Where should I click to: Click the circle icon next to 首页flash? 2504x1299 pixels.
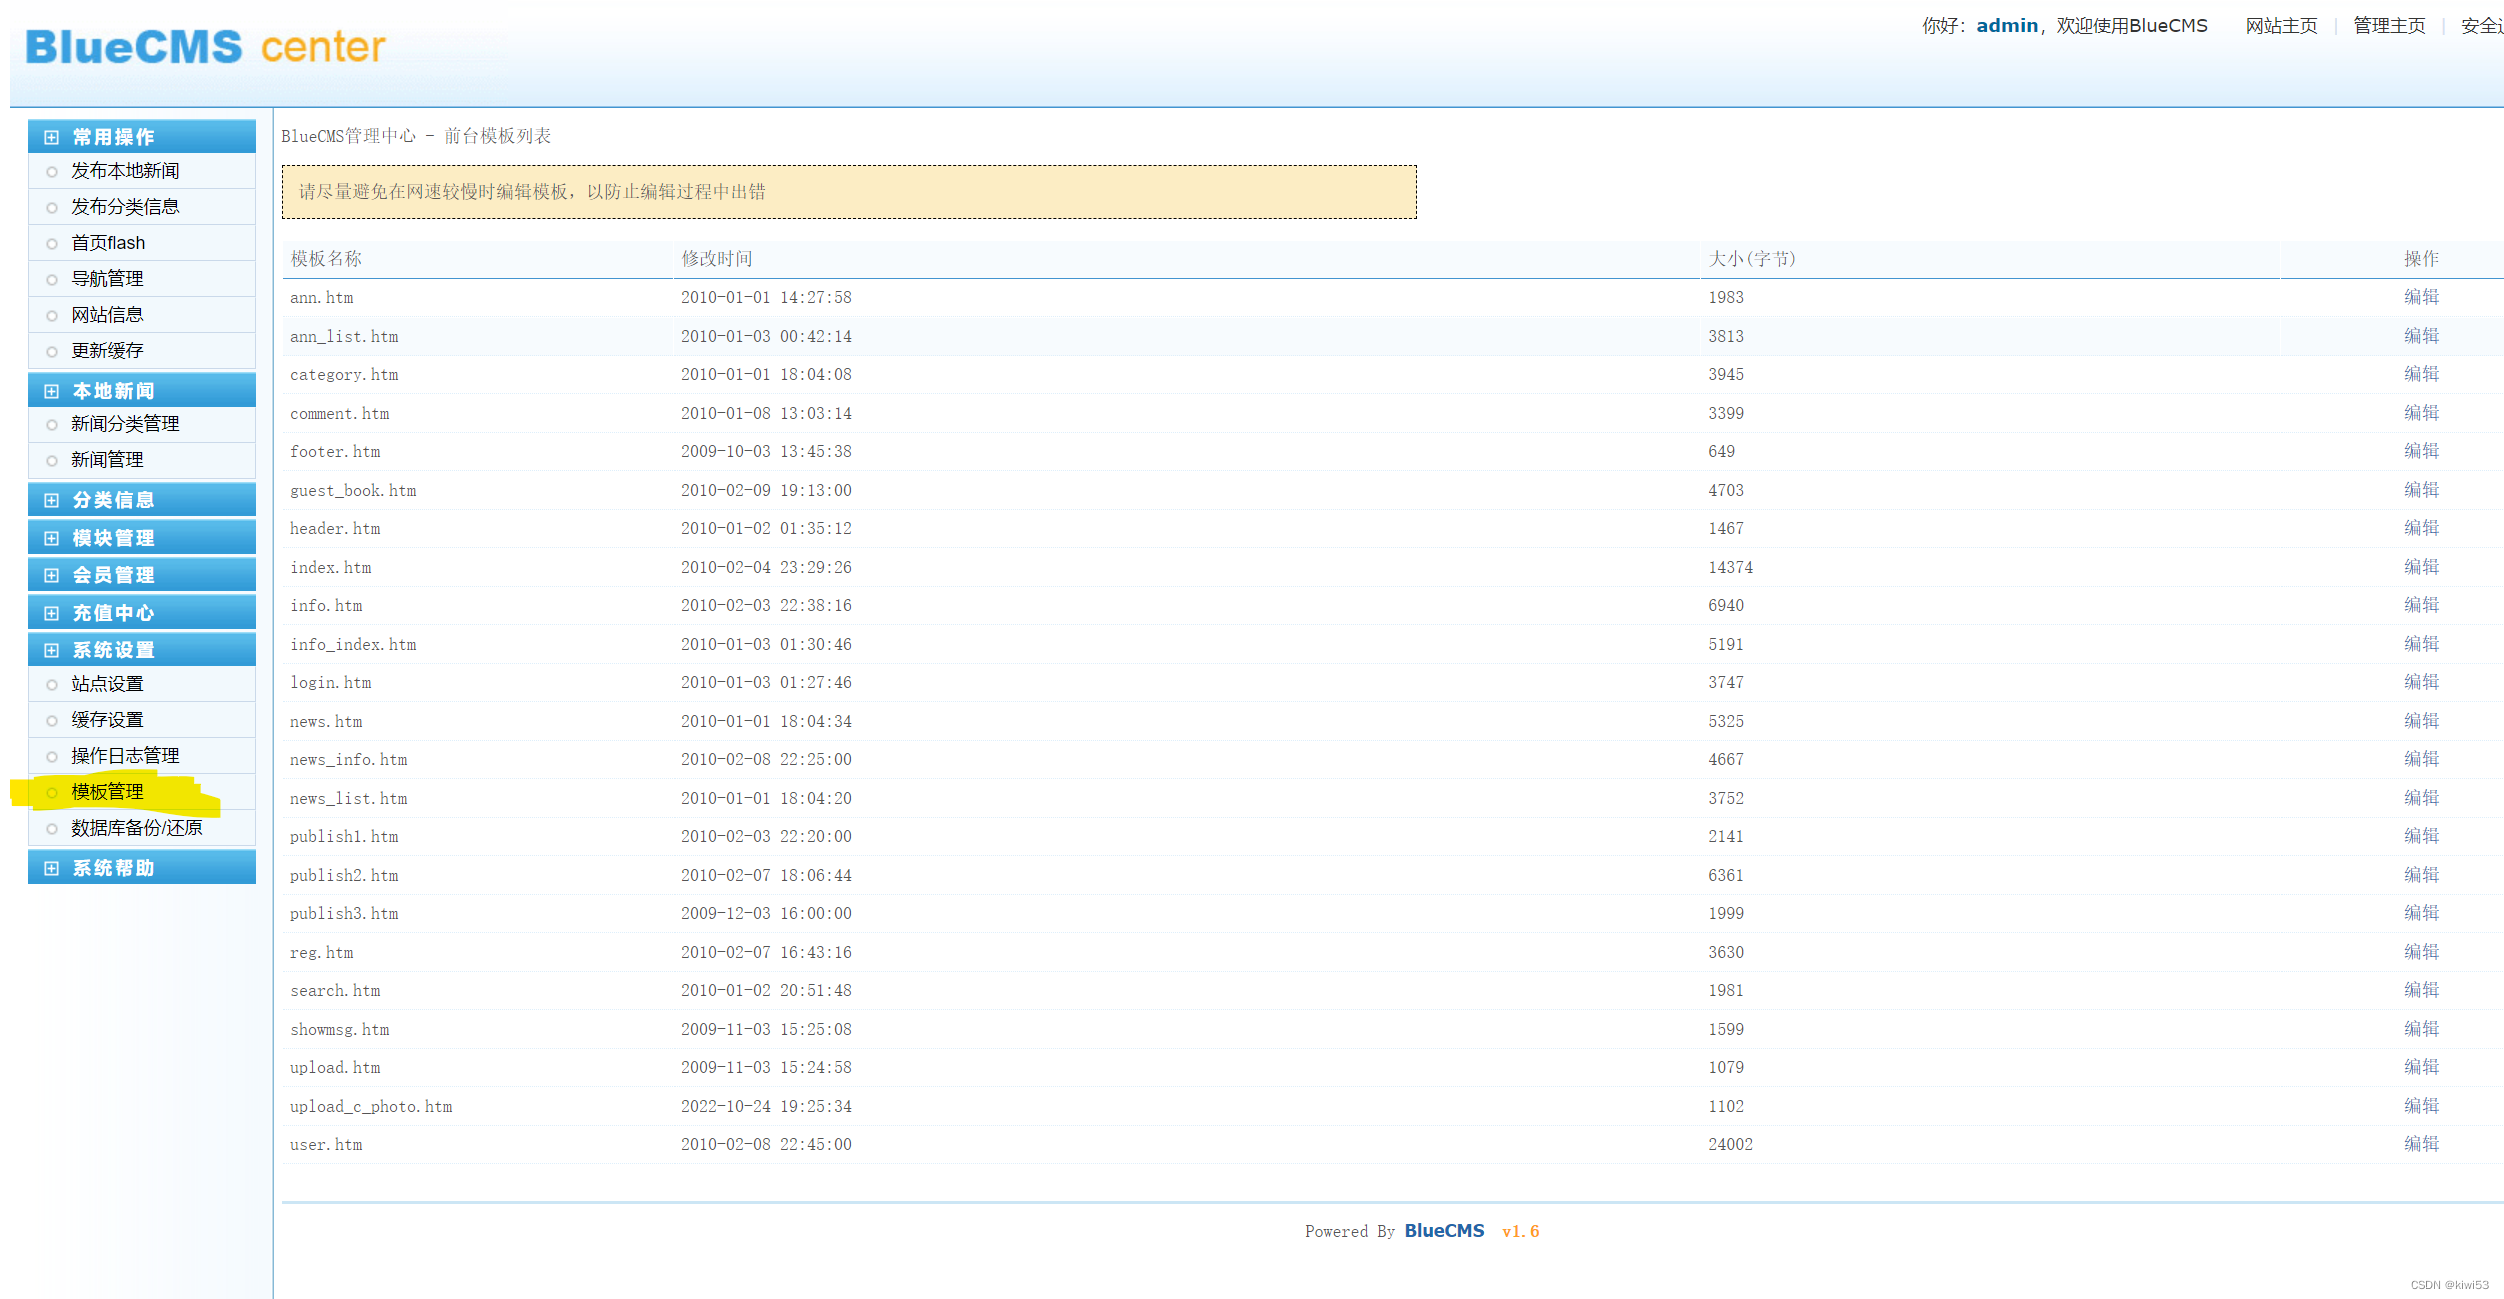coord(52,242)
